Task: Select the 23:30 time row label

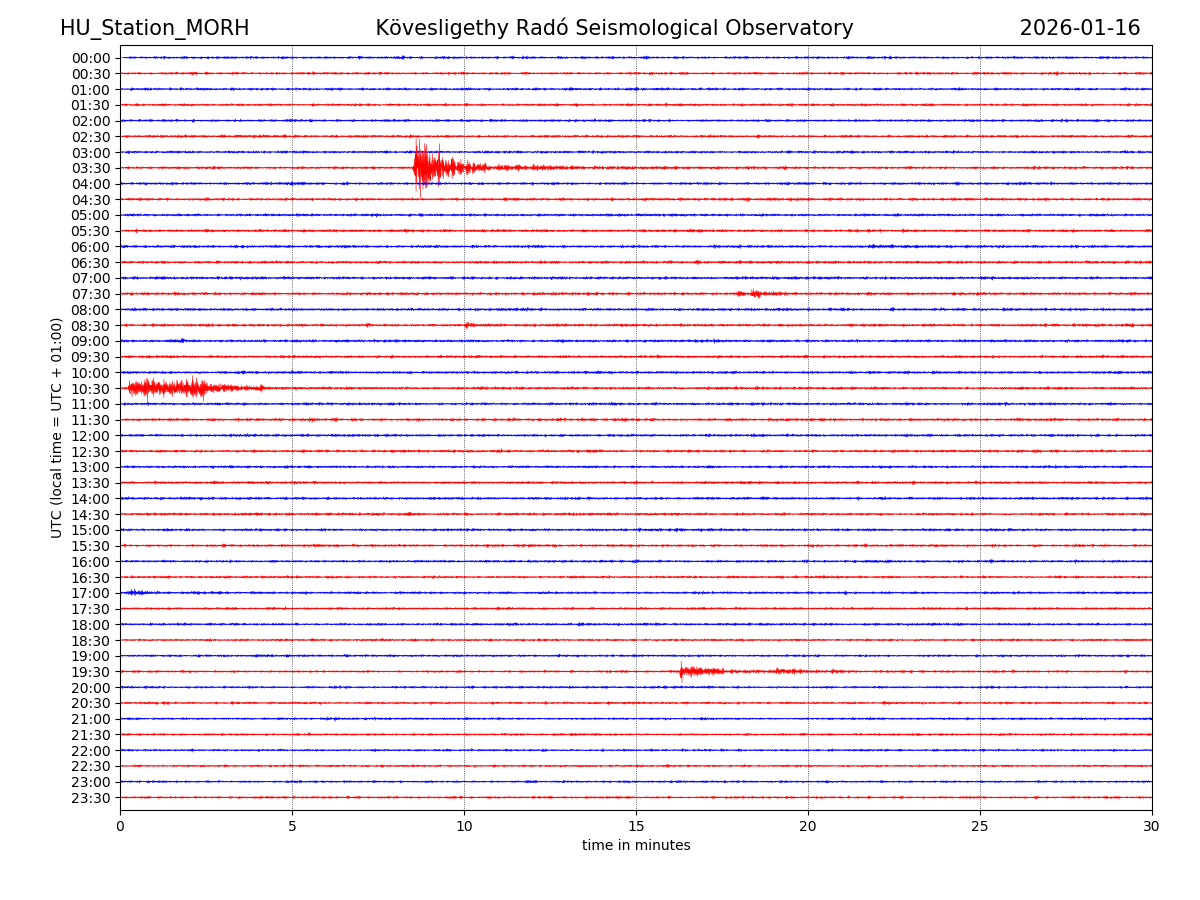Action: [x=90, y=798]
